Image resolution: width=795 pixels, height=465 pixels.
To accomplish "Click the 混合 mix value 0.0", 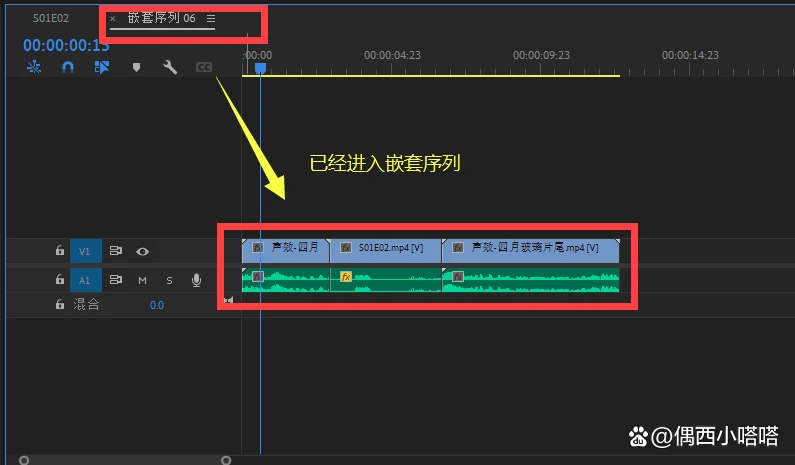I will coord(157,305).
